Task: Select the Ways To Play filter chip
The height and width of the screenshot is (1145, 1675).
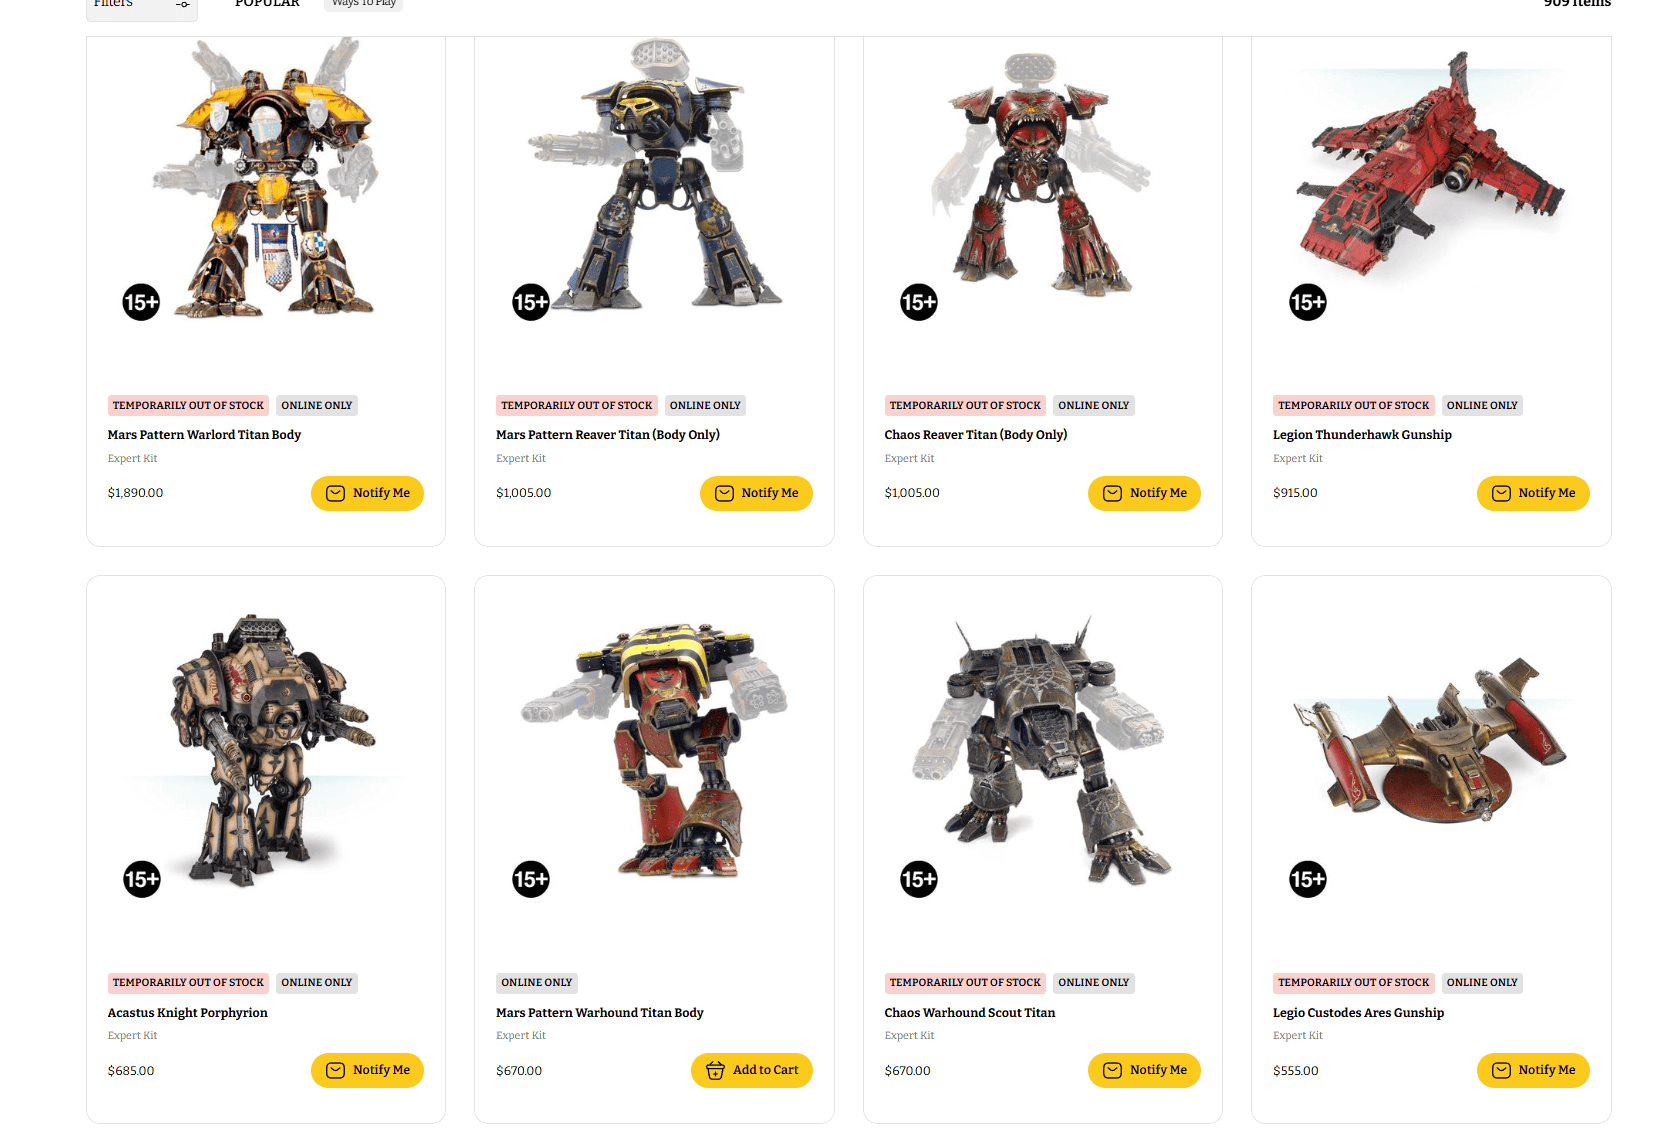Action: (364, 4)
